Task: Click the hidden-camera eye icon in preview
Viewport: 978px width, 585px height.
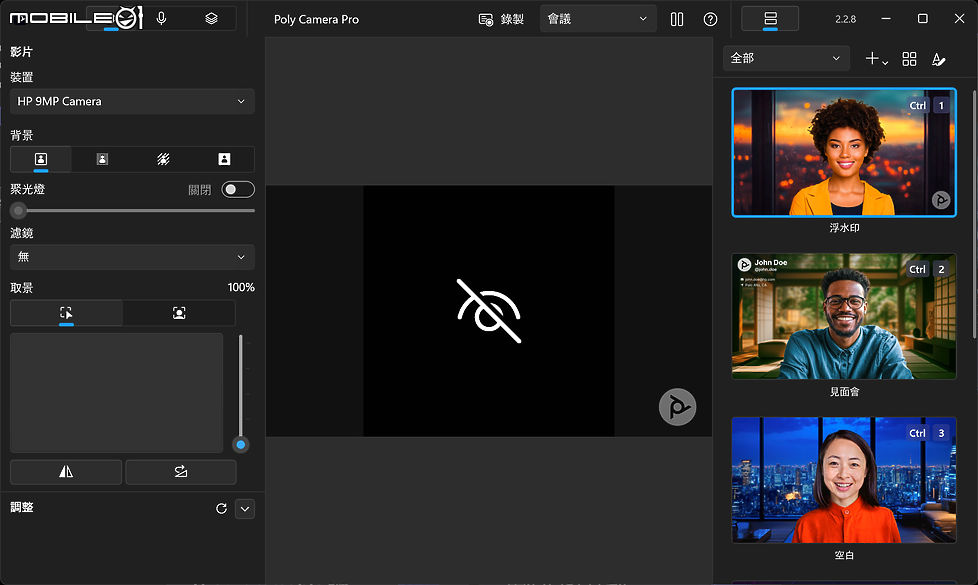Action: coord(489,311)
